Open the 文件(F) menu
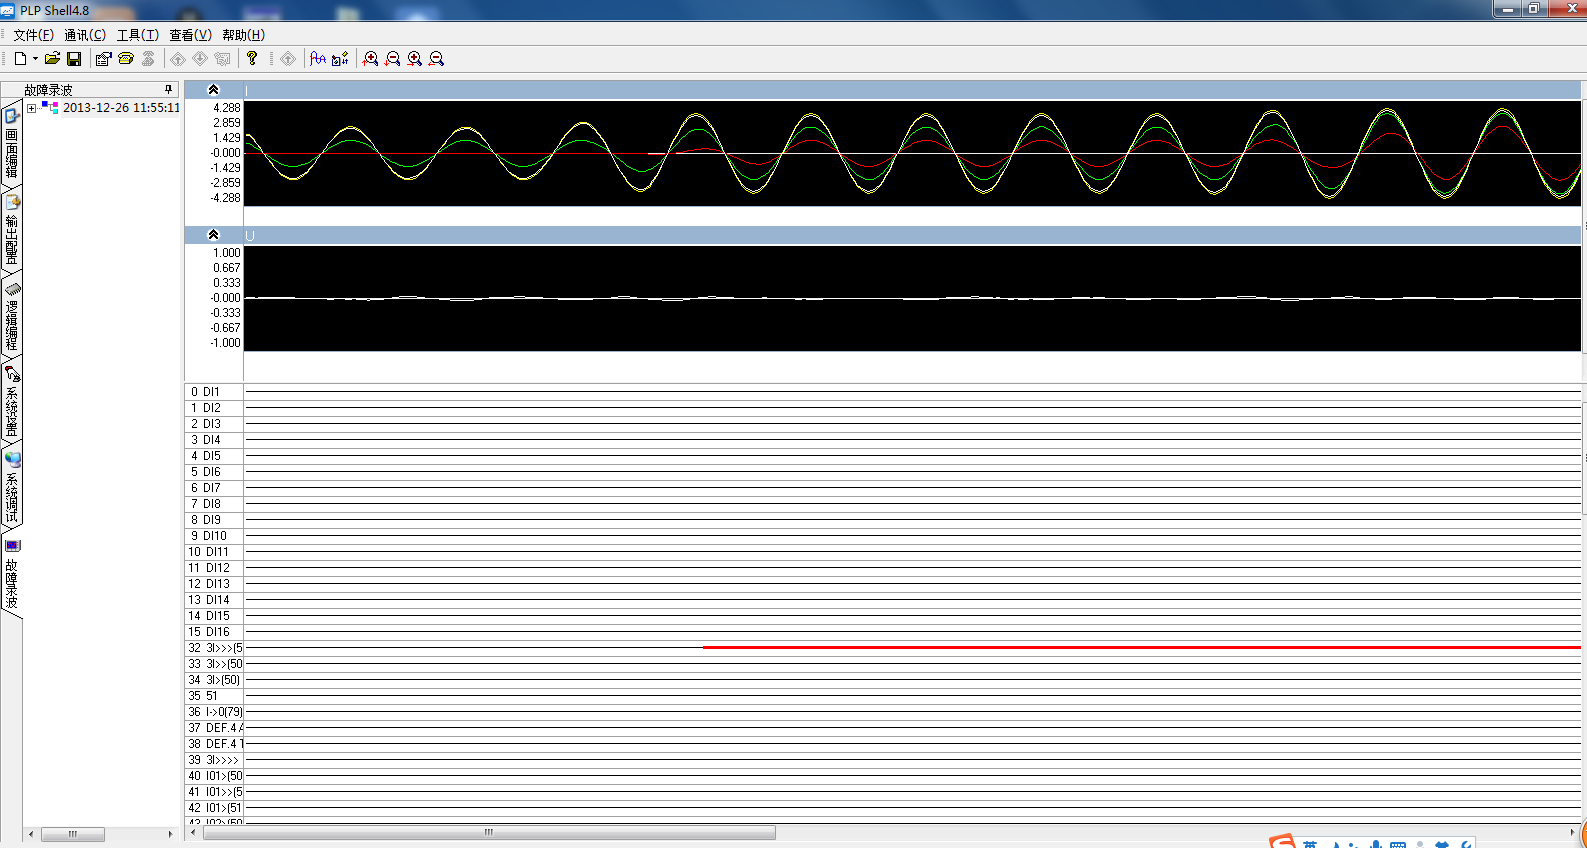 point(33,35)
